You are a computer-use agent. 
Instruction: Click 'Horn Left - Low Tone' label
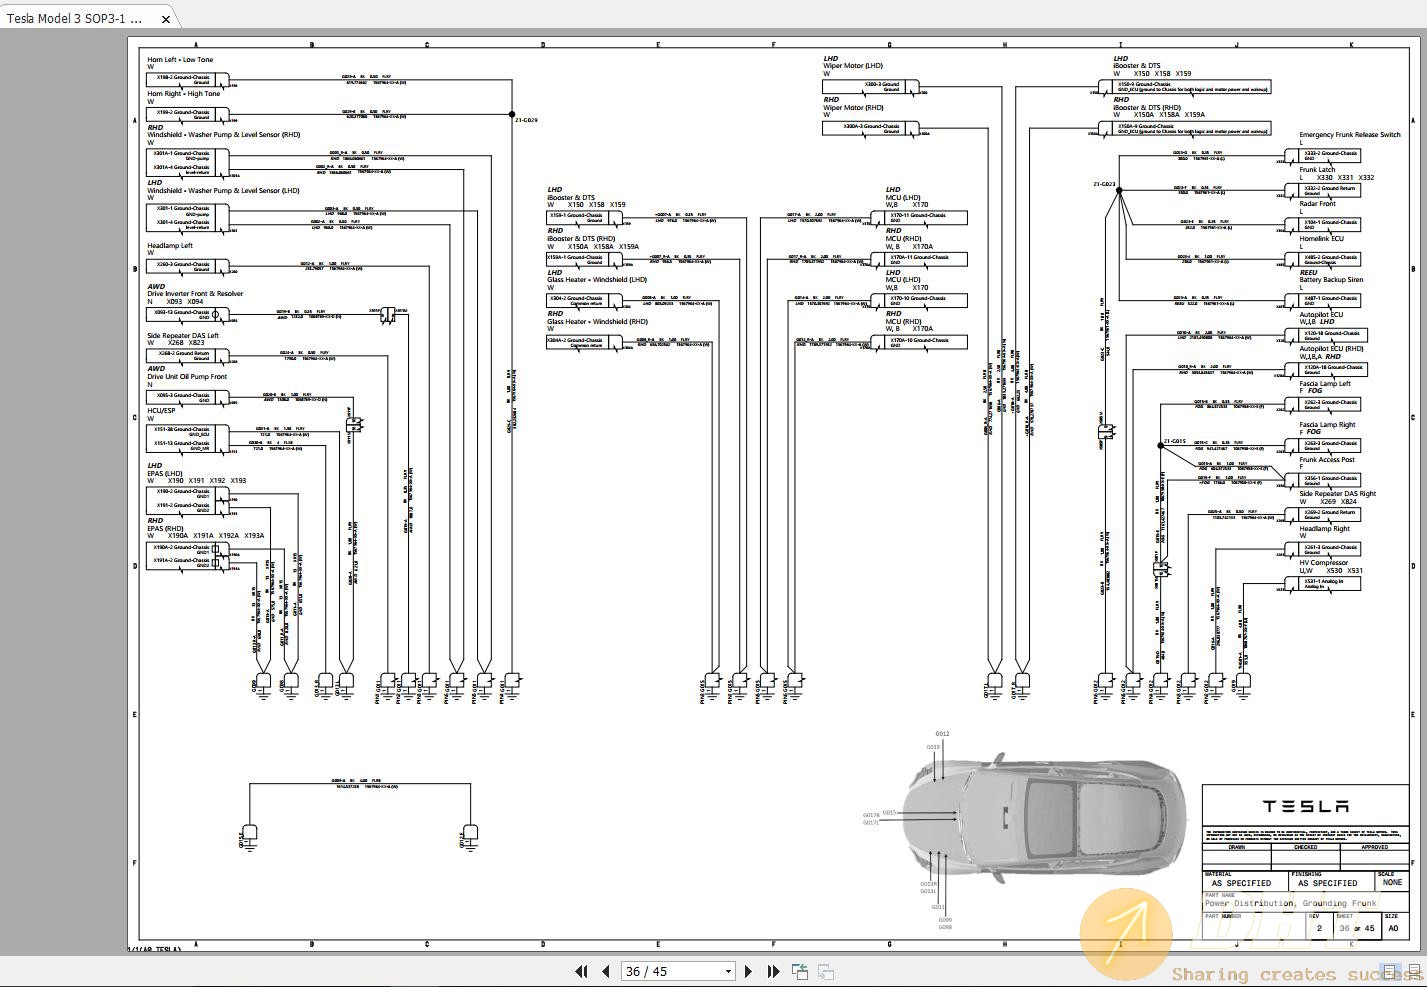[x=180, y=60]
